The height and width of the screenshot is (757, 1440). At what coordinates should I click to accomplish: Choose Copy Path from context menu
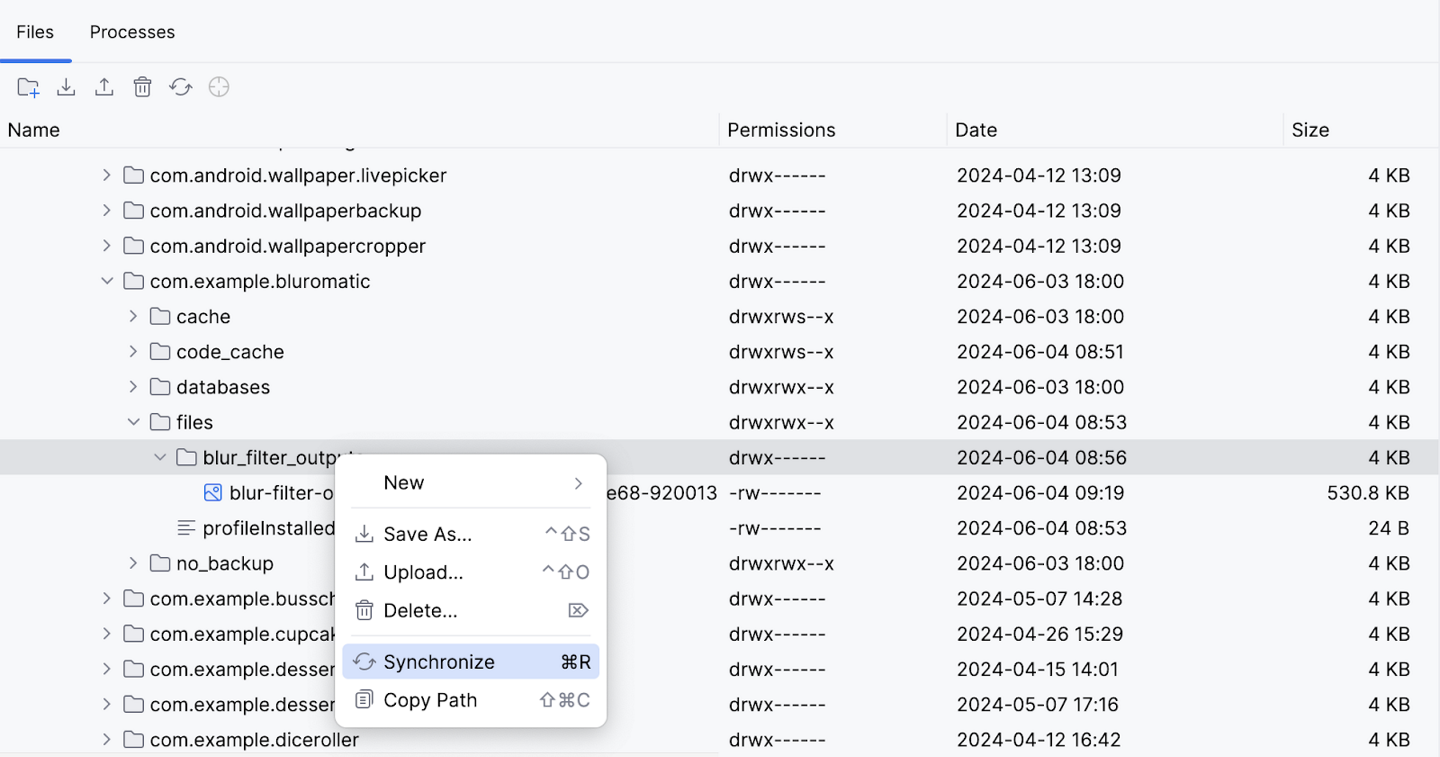point(430,700)
